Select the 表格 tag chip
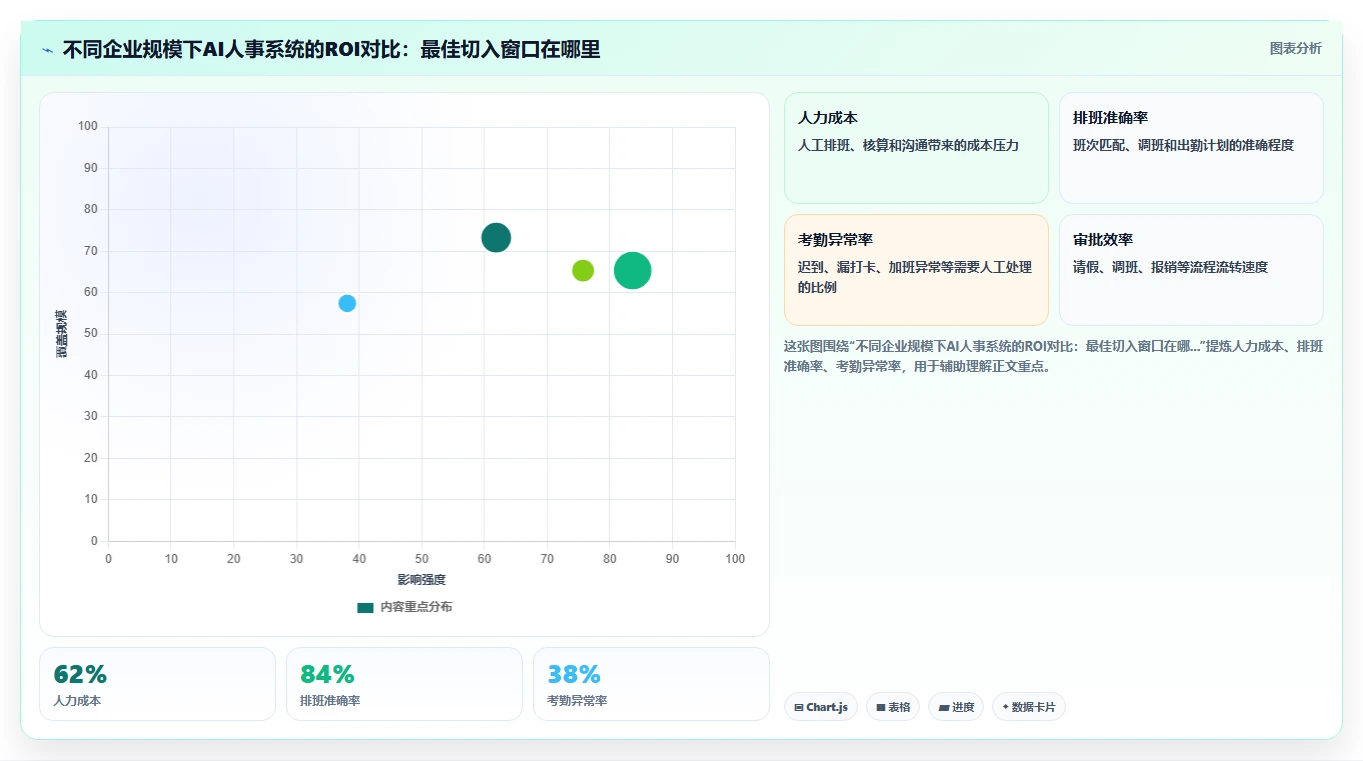Image resolution: width=1363 pixels, height=761 pixels. [x=893, y=707]
